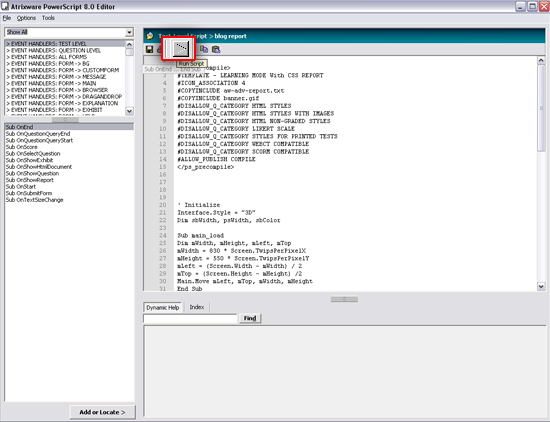Click the Add or Locate button

click(x=102, y=412)
